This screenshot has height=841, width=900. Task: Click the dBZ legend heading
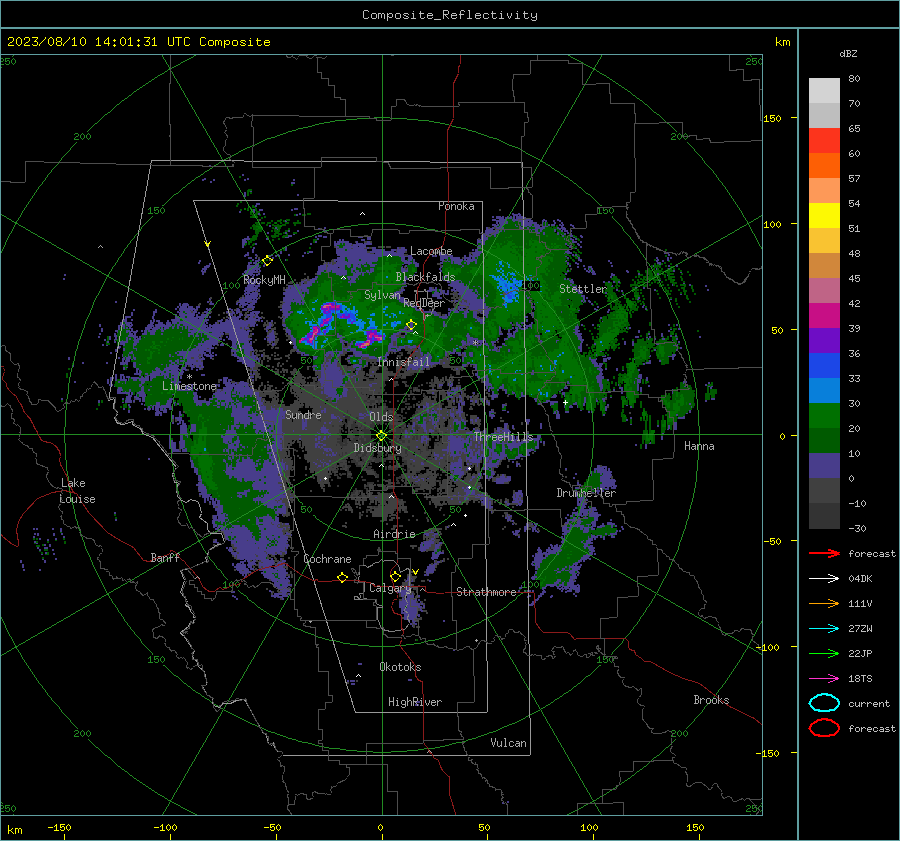pos(848,53)
